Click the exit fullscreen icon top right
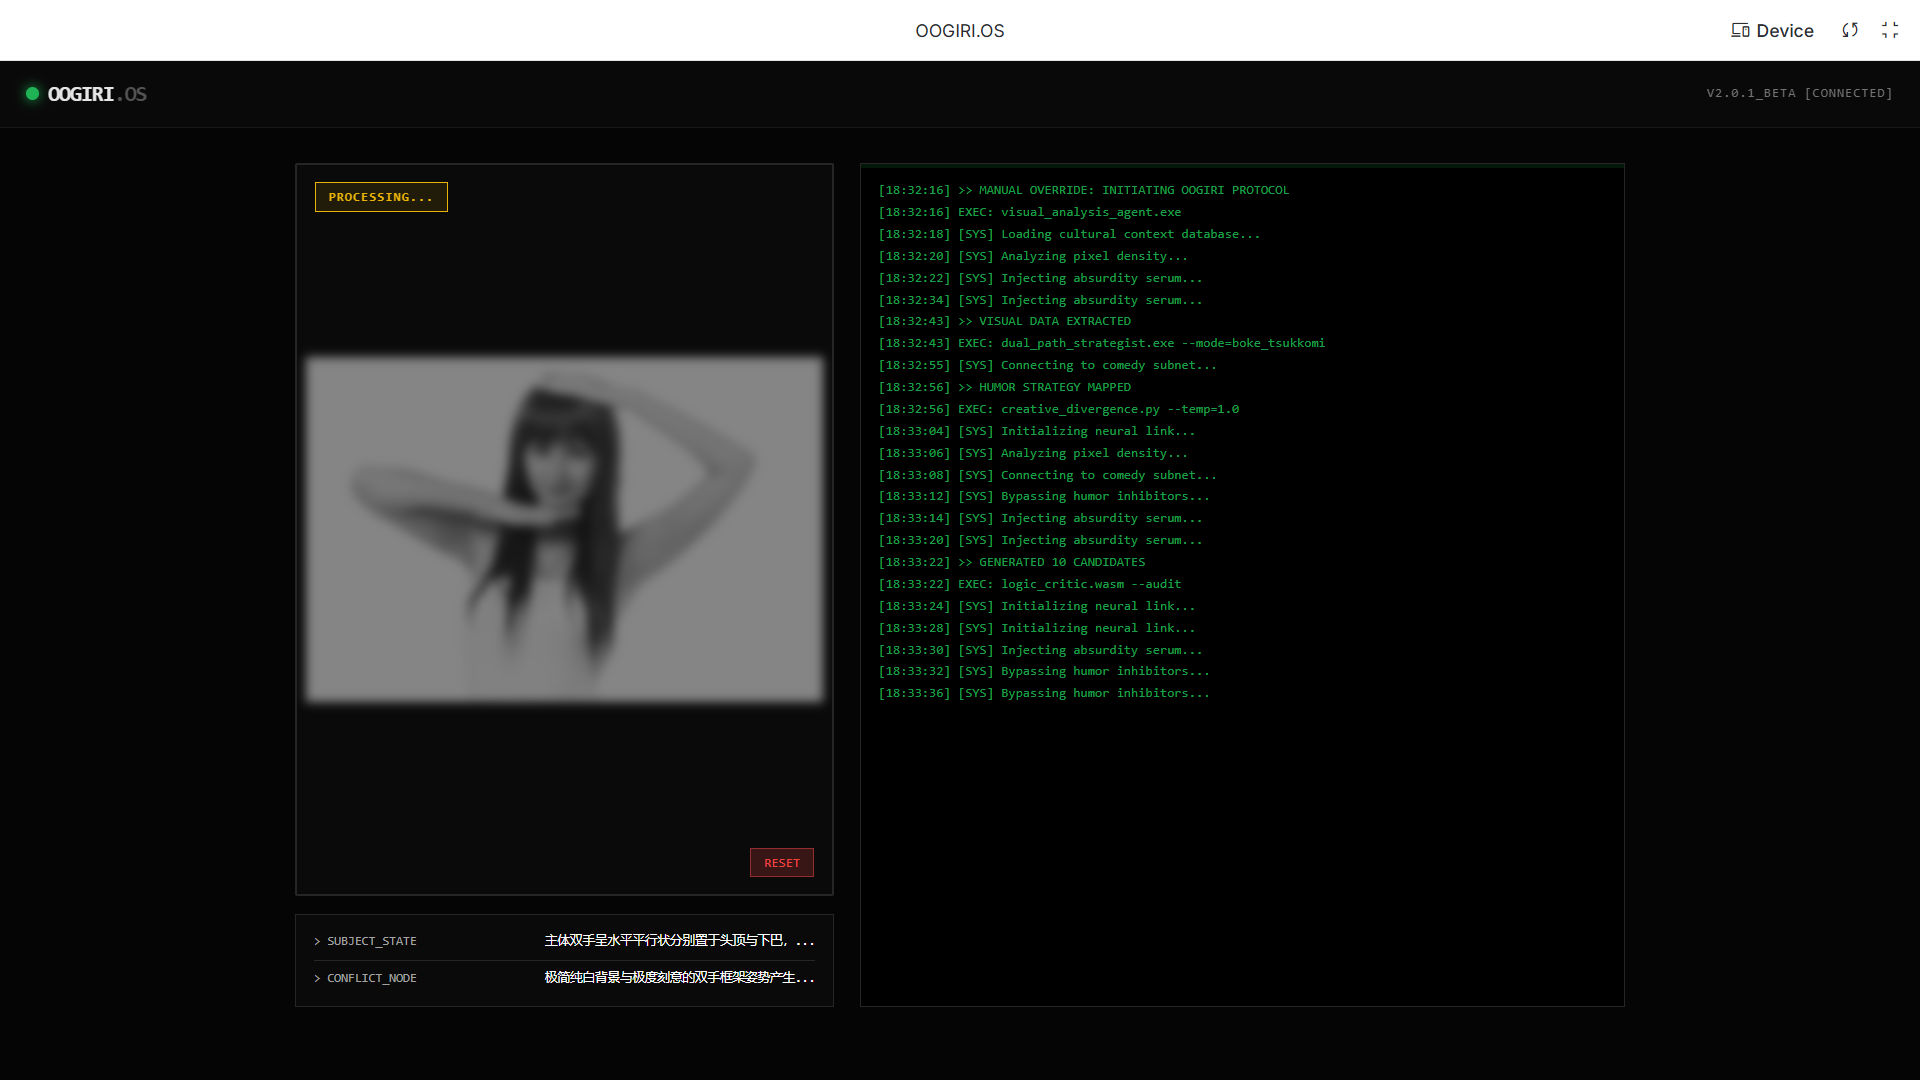1920x1080 pixels. tap(1889, 30)
